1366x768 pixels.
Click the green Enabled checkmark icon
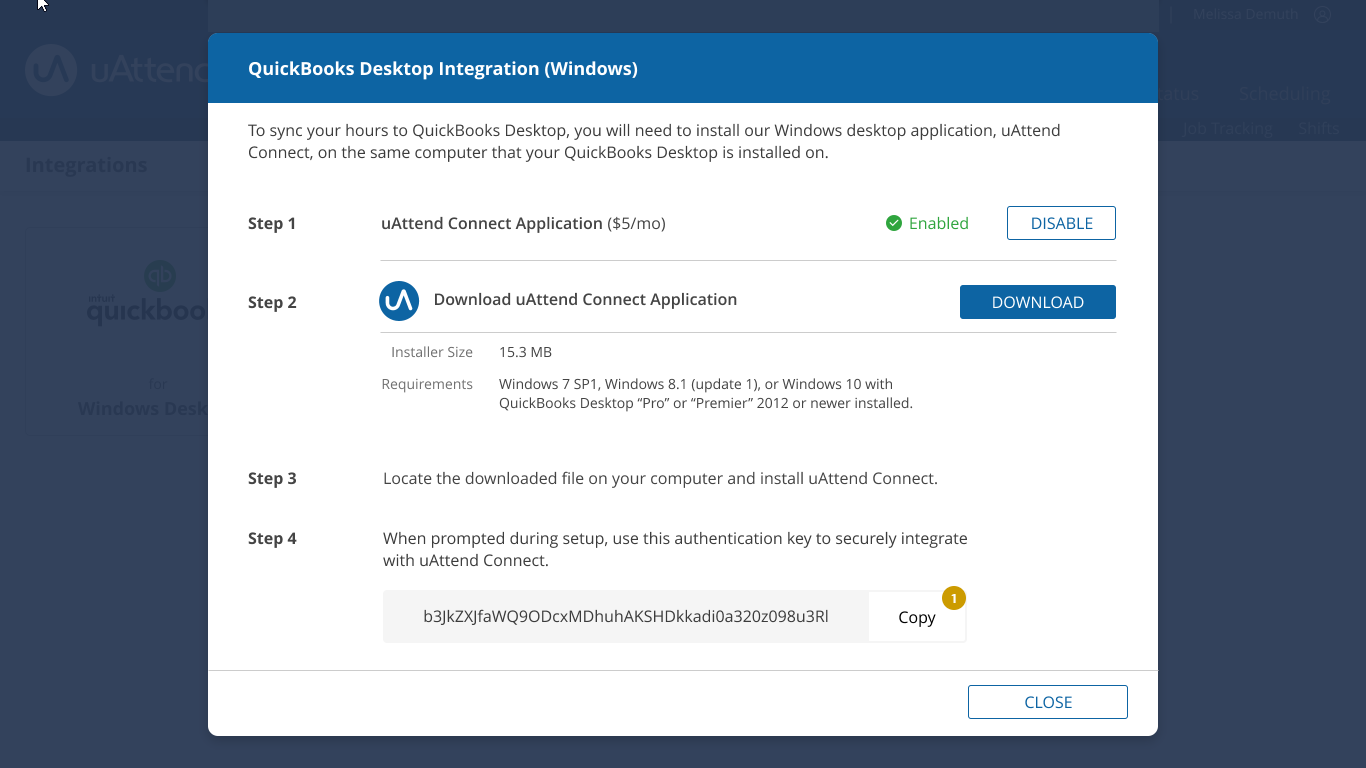[894, 223]
